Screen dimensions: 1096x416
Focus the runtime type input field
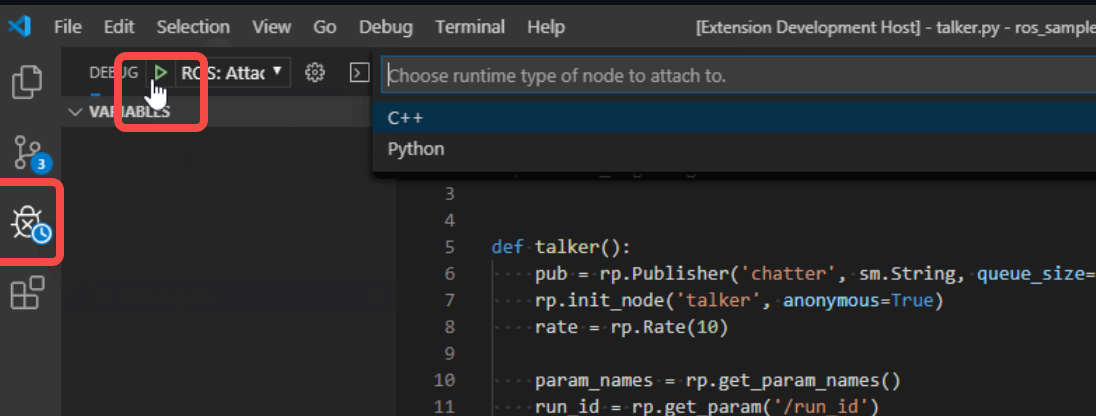pyautogui.click(x=739, y=75)
